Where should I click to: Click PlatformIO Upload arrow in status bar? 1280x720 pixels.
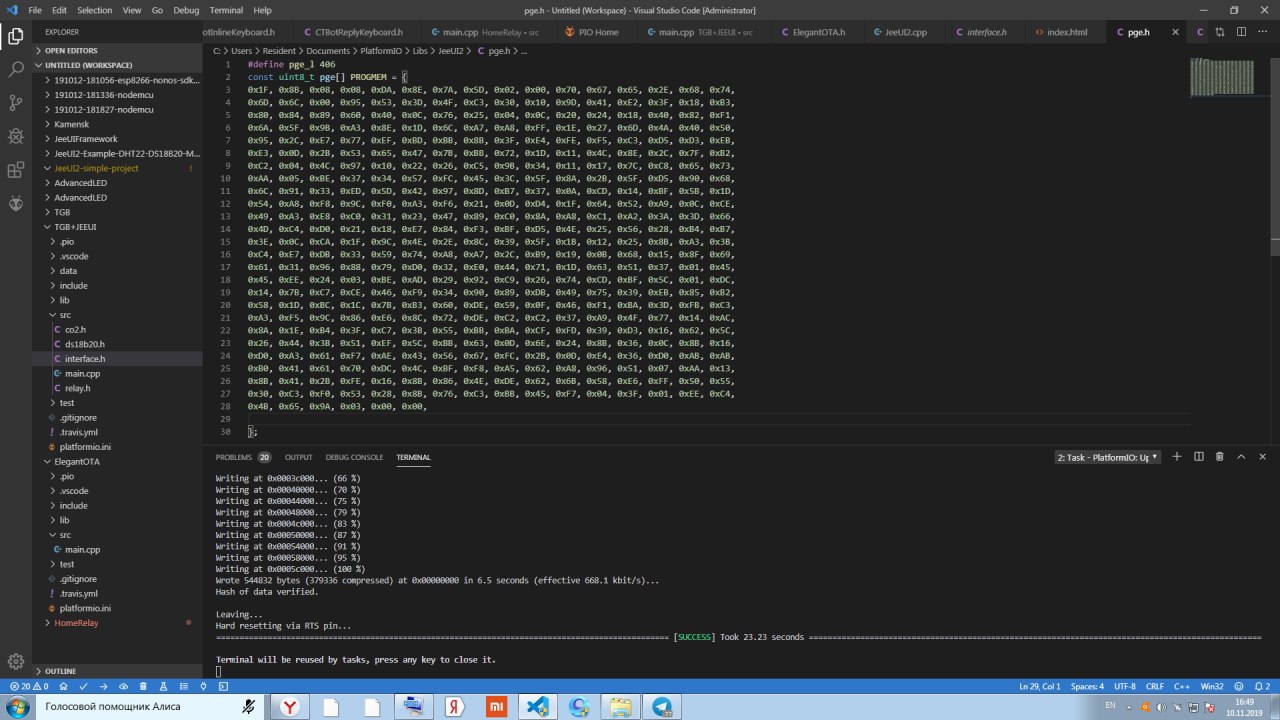pos(103,687)
